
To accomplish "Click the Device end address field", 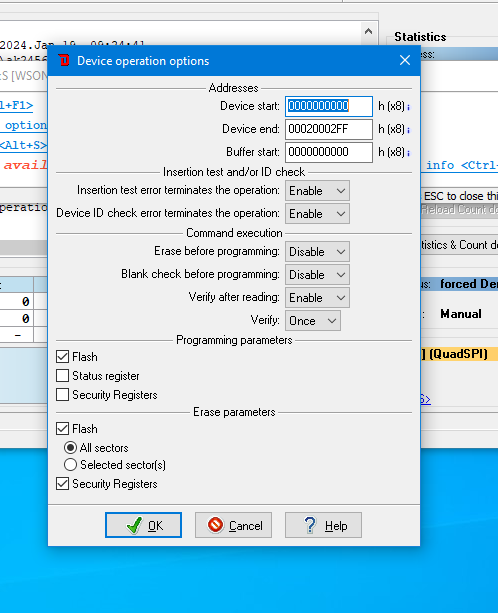I will pos(329,129).
